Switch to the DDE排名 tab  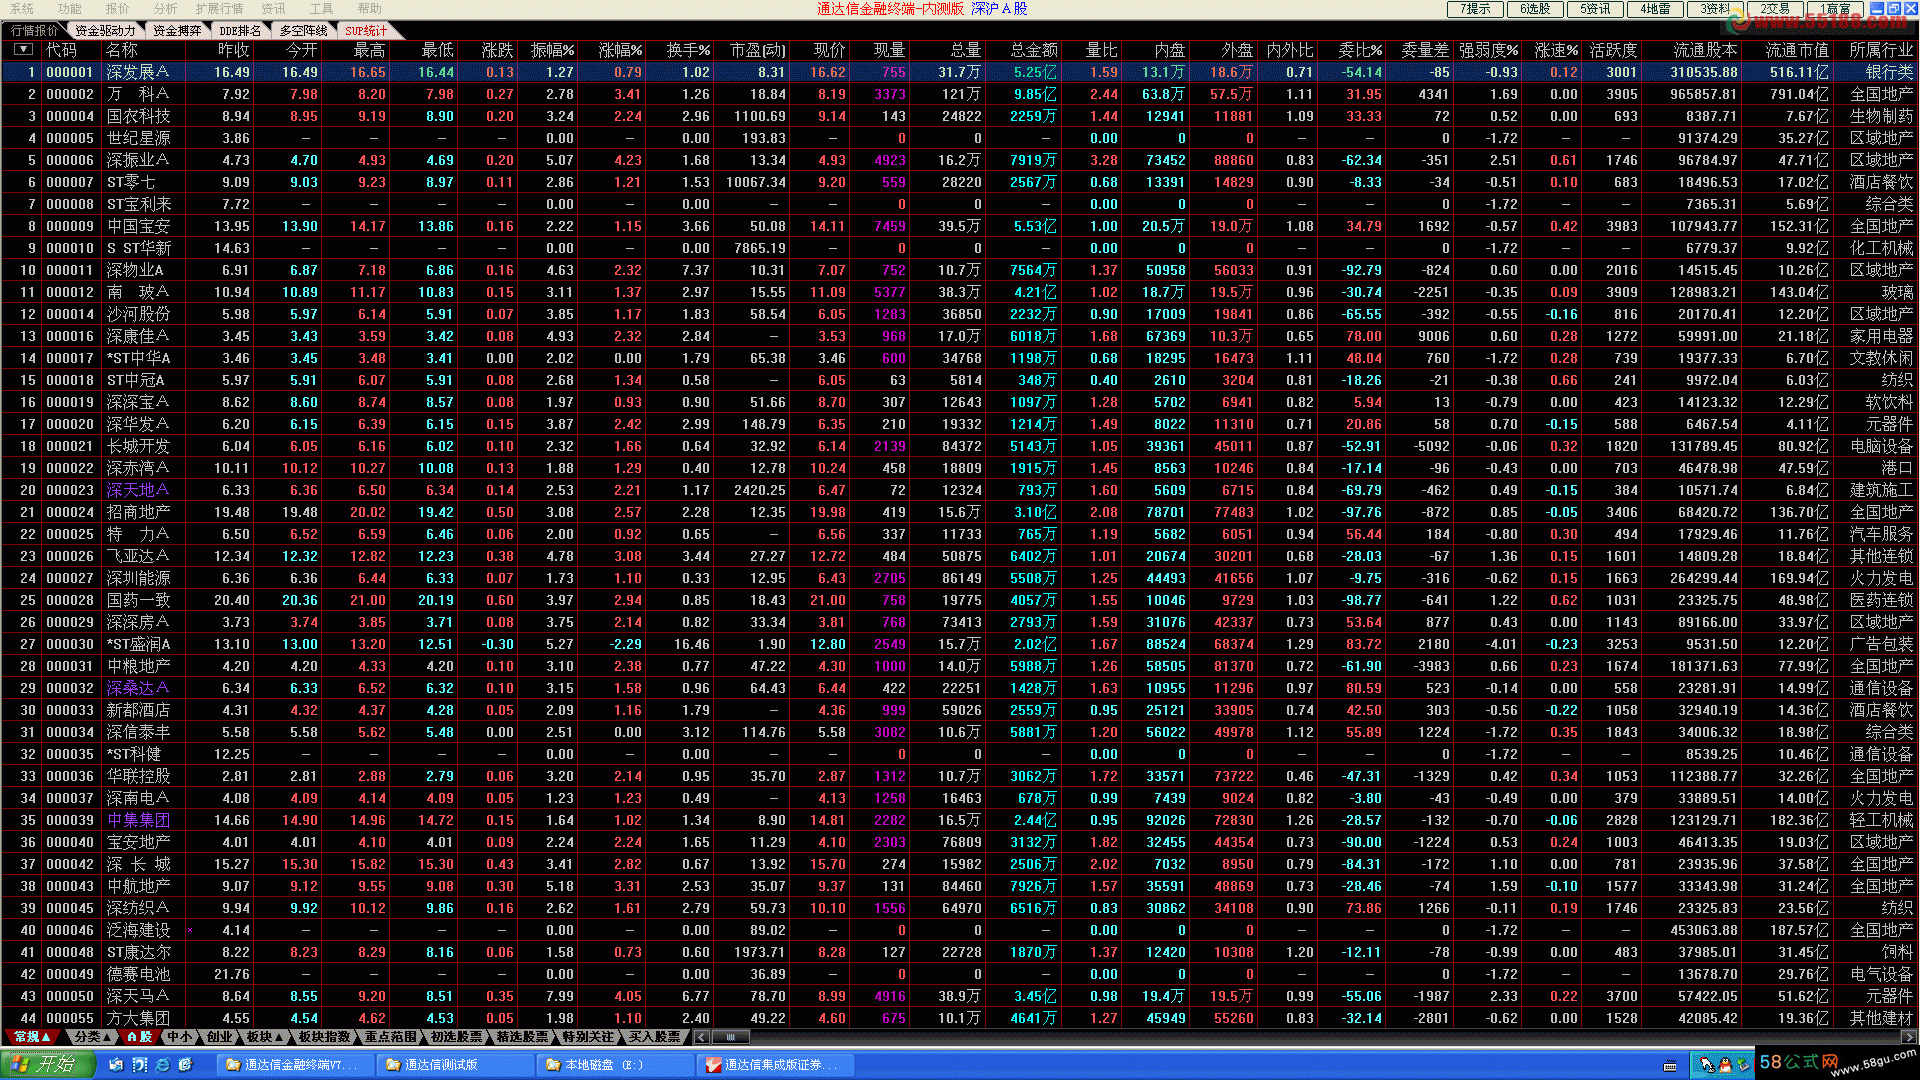pyautogui.click(x=240, y=30)
